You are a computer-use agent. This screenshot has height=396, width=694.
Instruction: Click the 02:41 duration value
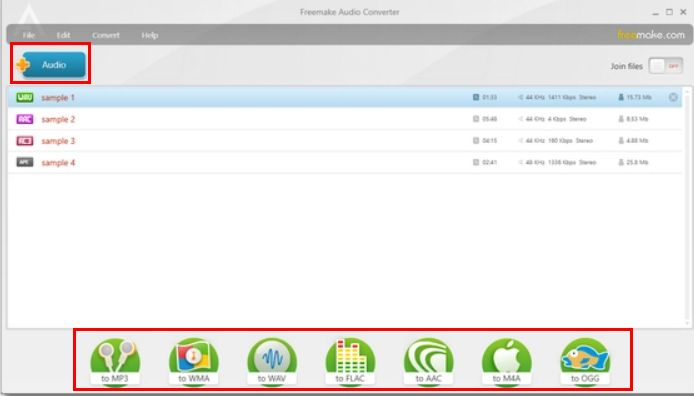coord(490,162)
